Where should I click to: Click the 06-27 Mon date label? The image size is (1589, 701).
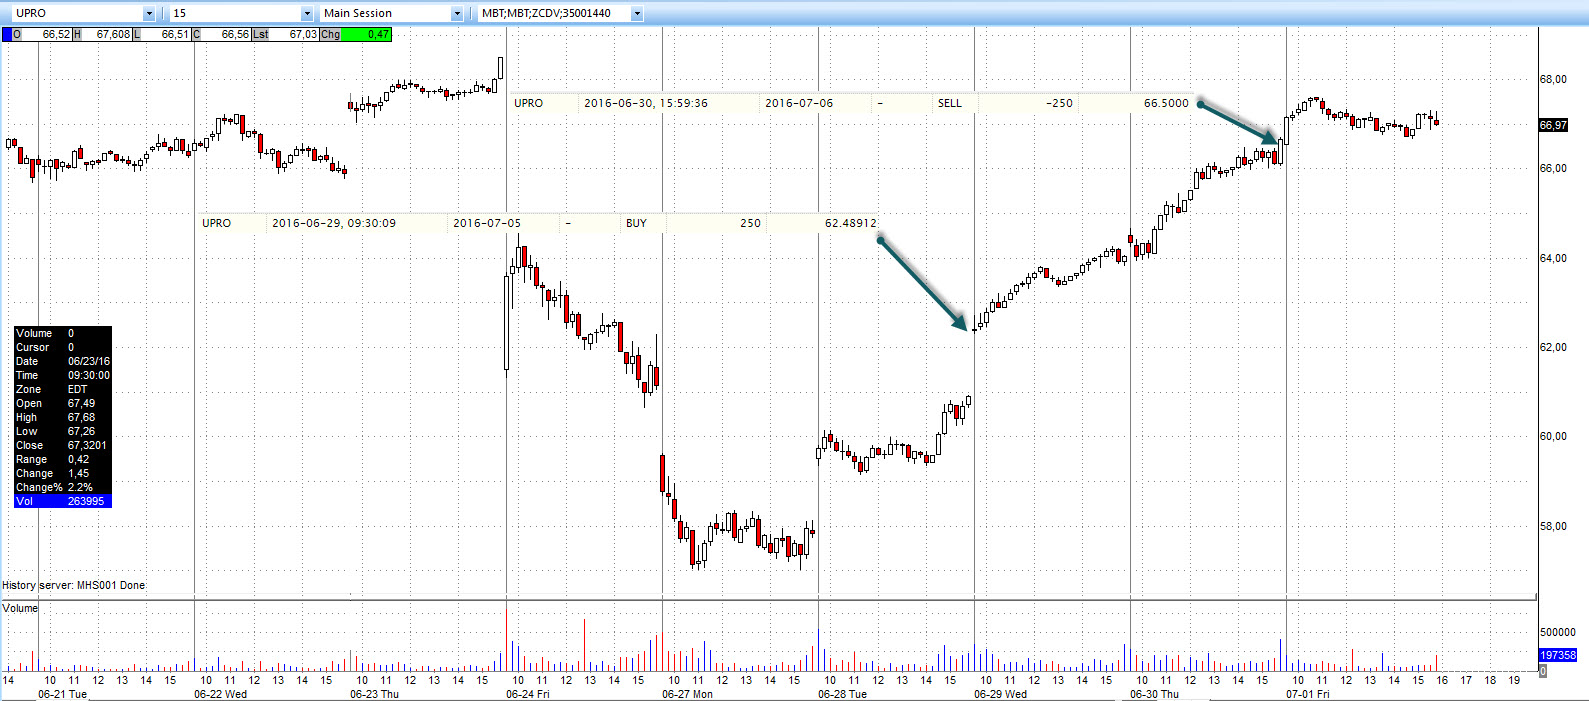click(x=687, y=694)
